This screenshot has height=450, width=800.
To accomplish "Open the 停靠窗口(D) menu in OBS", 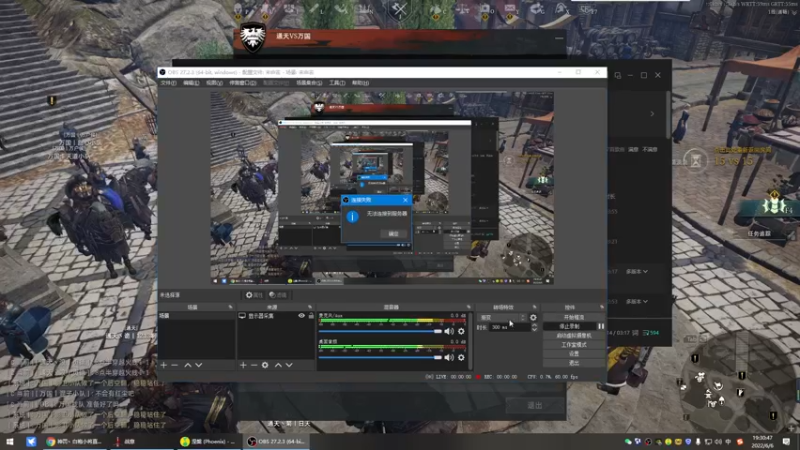I will [x=243, y=83].
